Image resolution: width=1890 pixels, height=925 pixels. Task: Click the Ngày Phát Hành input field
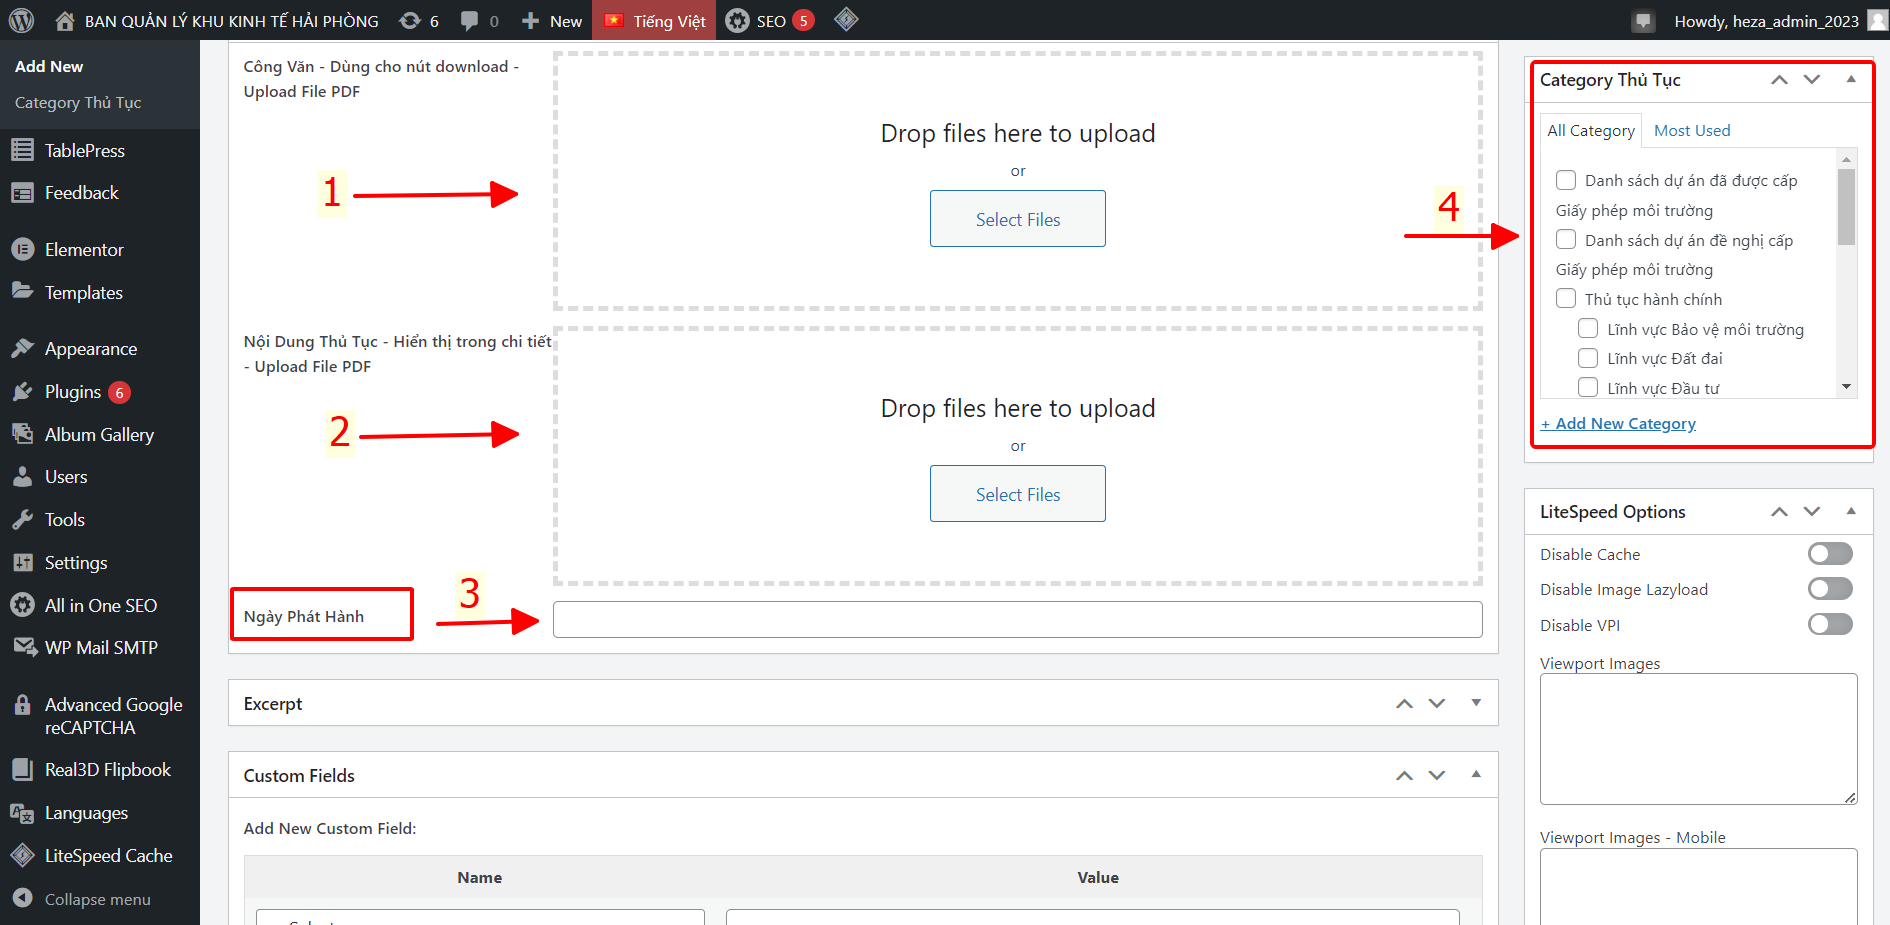(1017, 619)
